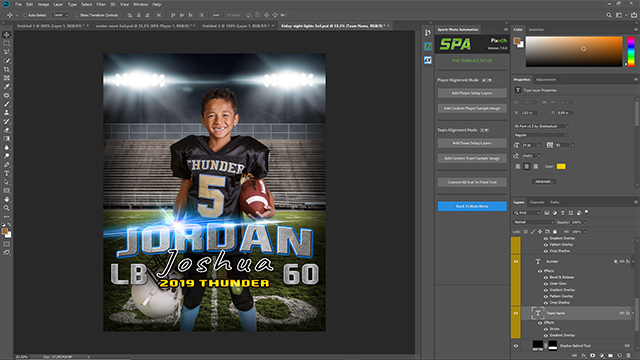Switch to the Channels tab
Image resolution: width=640 pixels, height=360 pixels.
coord(537,202)
